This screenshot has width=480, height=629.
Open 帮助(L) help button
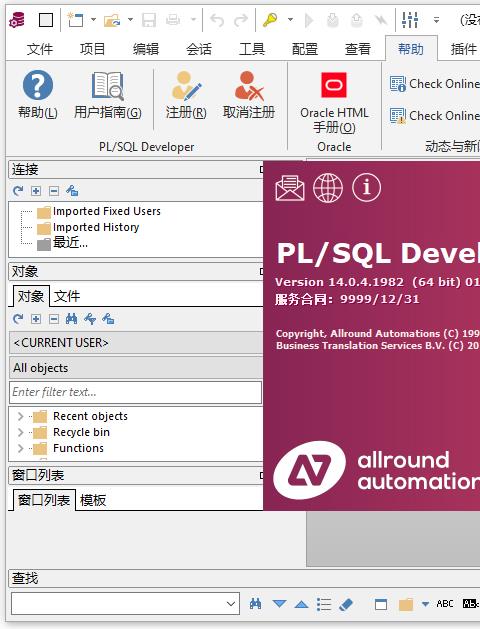(38, 95)
